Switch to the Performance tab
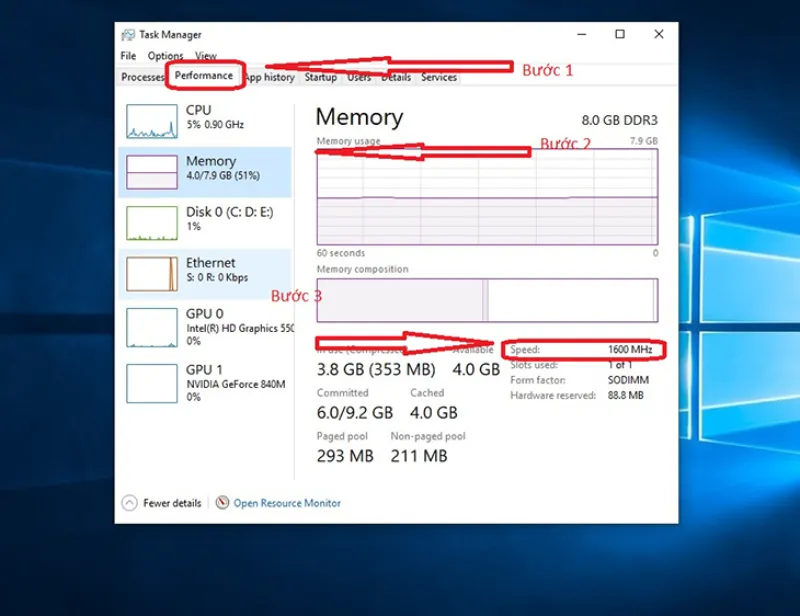 [x=204, y=76]
